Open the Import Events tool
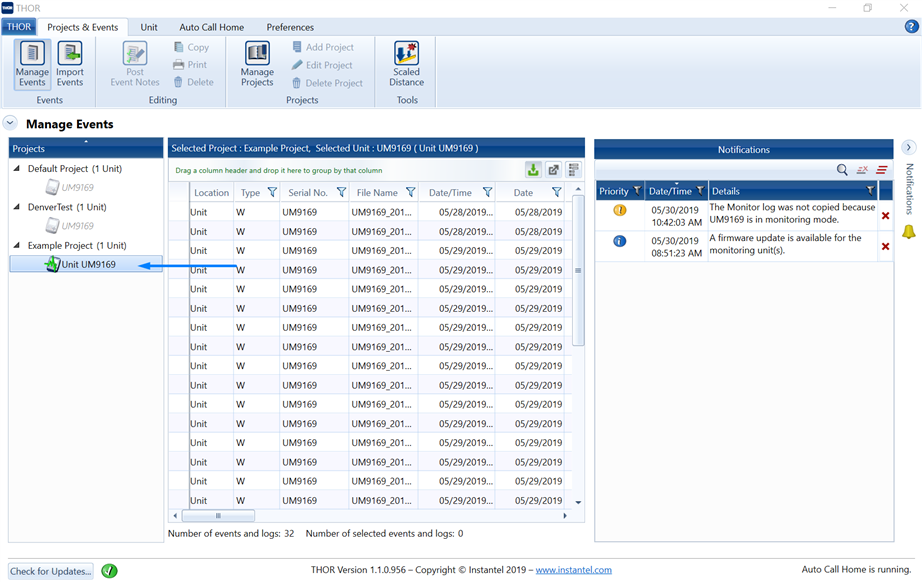 pos(70,63)
